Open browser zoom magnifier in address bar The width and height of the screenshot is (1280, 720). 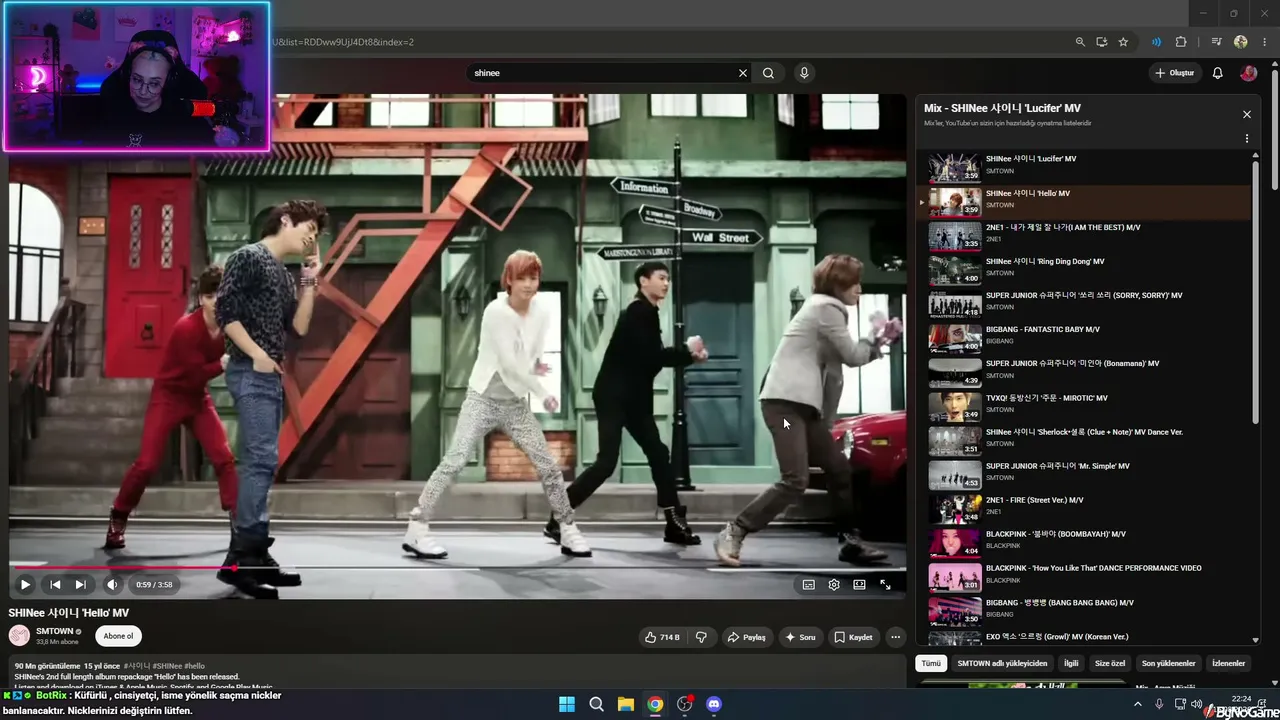point(1080,42)
